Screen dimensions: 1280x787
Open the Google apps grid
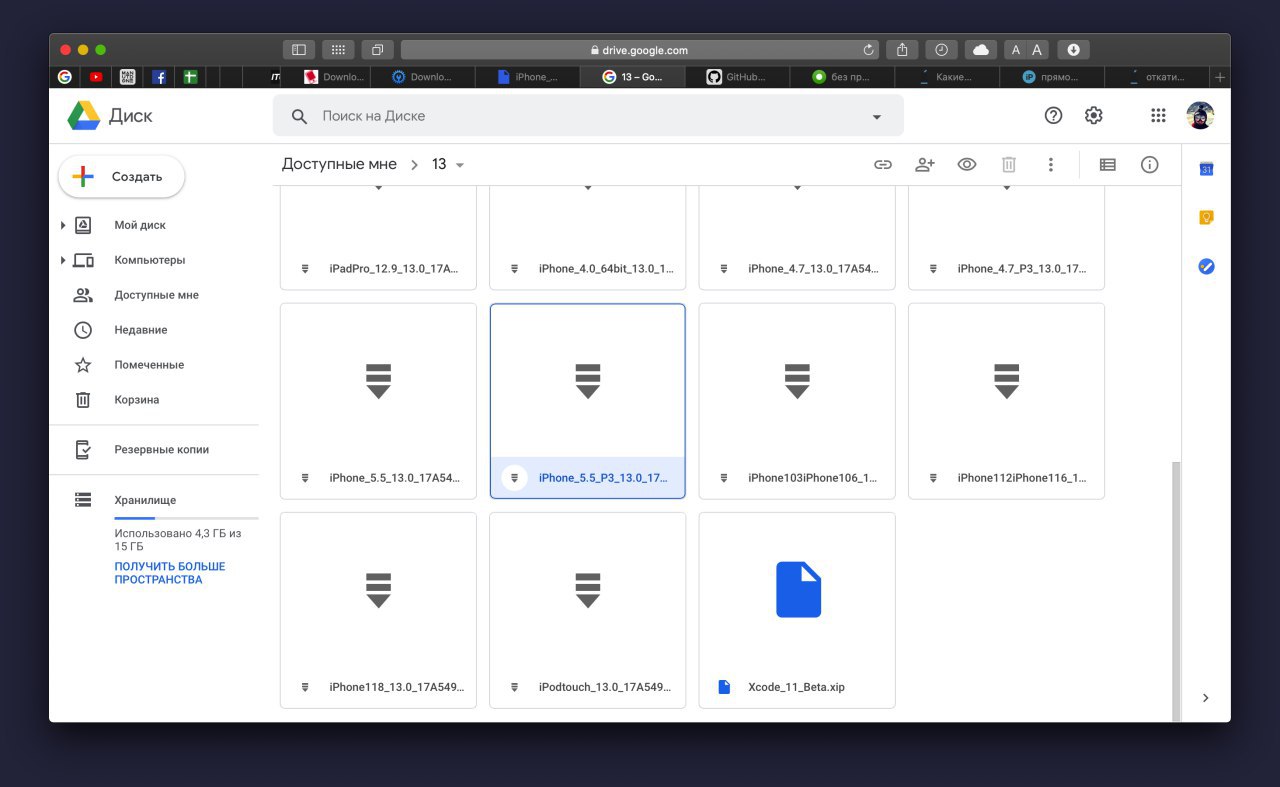coord(1158,115)
